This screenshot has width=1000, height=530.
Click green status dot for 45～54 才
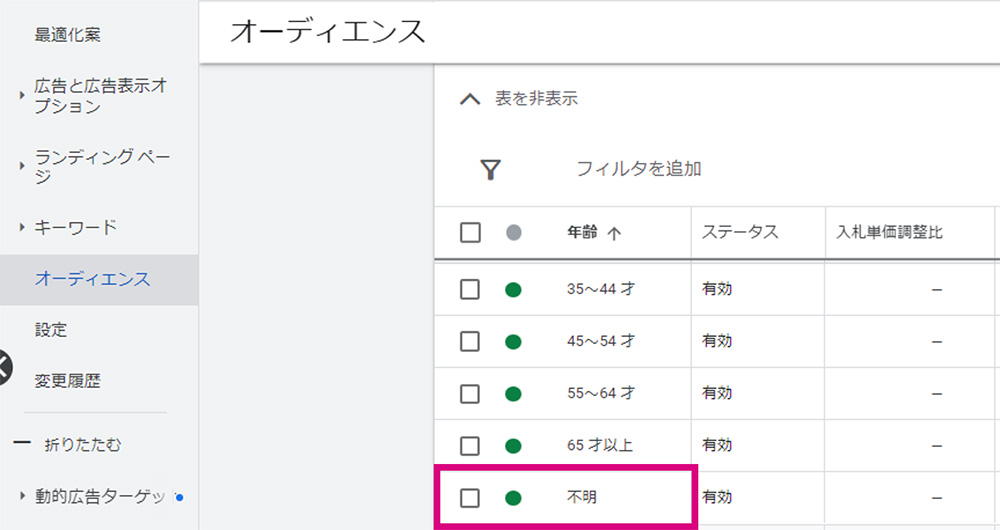(x=513, y=342)
